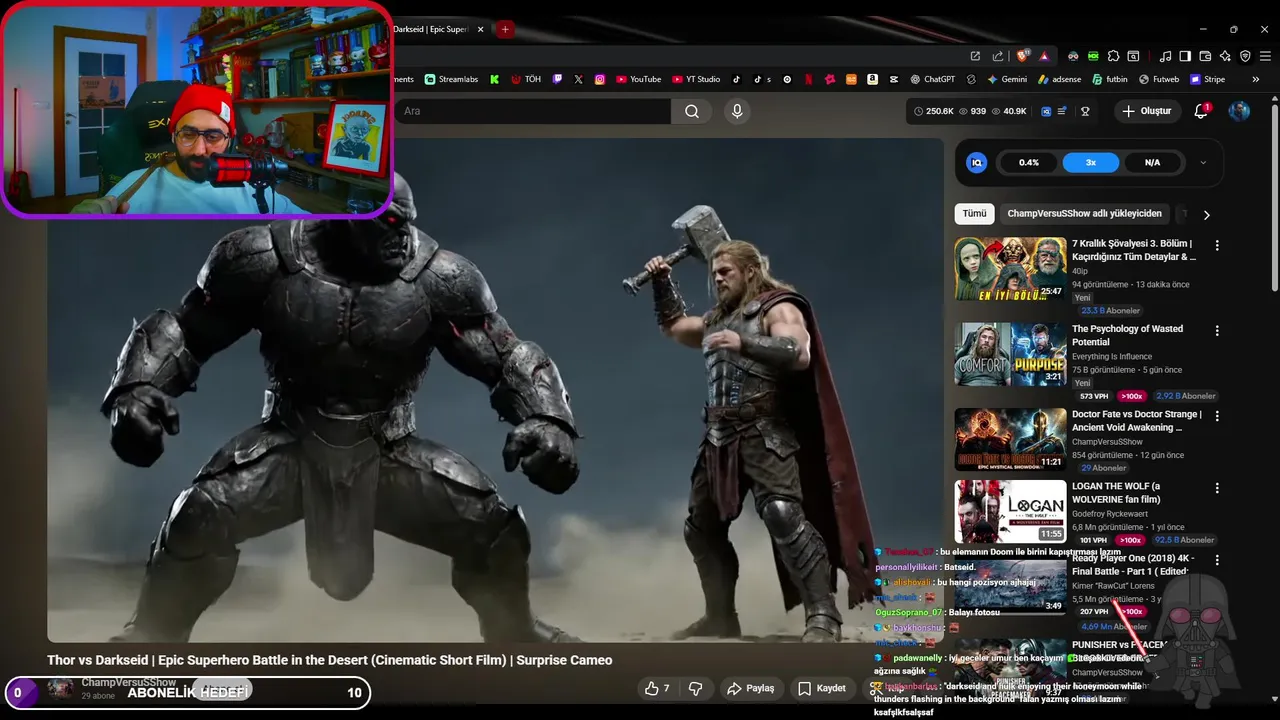Image resolution: width=1280 pixels, height=720 pixels.
Task: Select ChampVersusSShow adlı yükleyiciden chip
Action: coord(1084,213)
